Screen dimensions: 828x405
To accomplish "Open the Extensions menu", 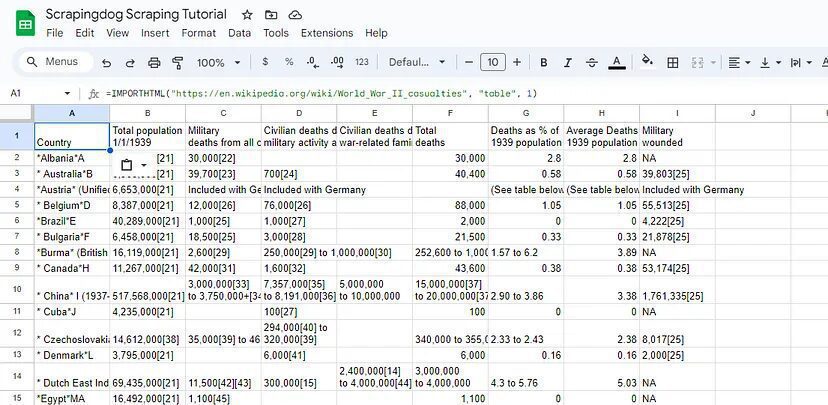I will point(327,33).
